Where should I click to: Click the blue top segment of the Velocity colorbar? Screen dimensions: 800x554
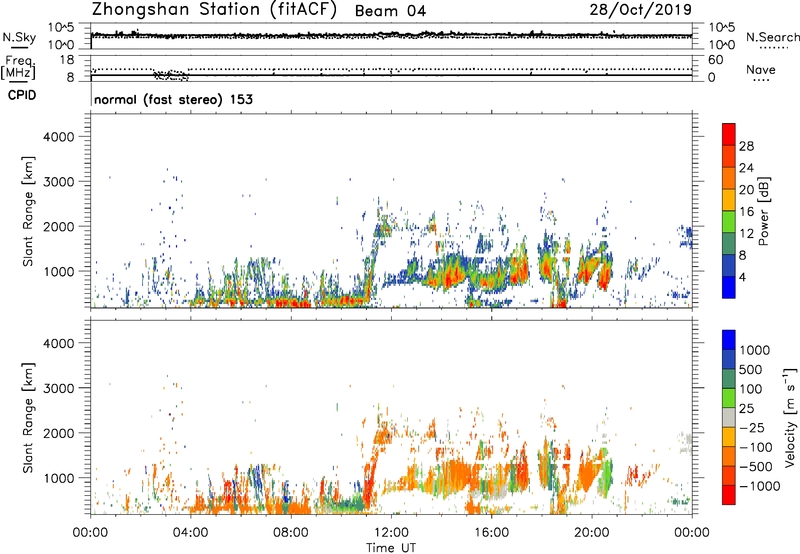pyautogui.click(x=729, y=340)
